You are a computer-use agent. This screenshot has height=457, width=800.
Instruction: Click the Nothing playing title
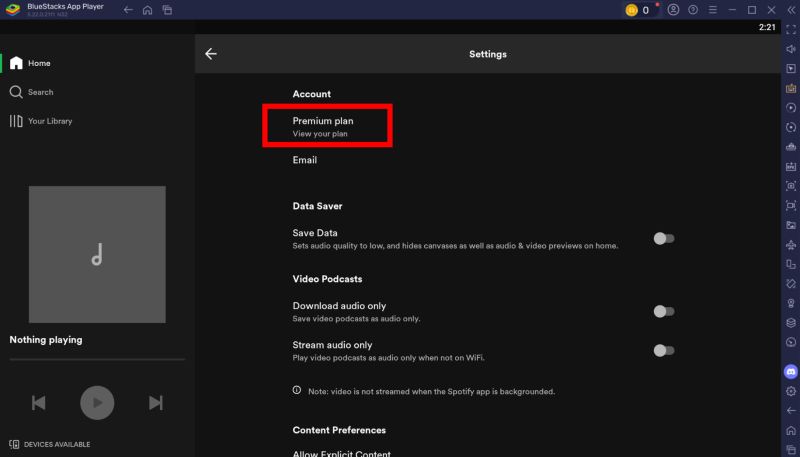46,340
